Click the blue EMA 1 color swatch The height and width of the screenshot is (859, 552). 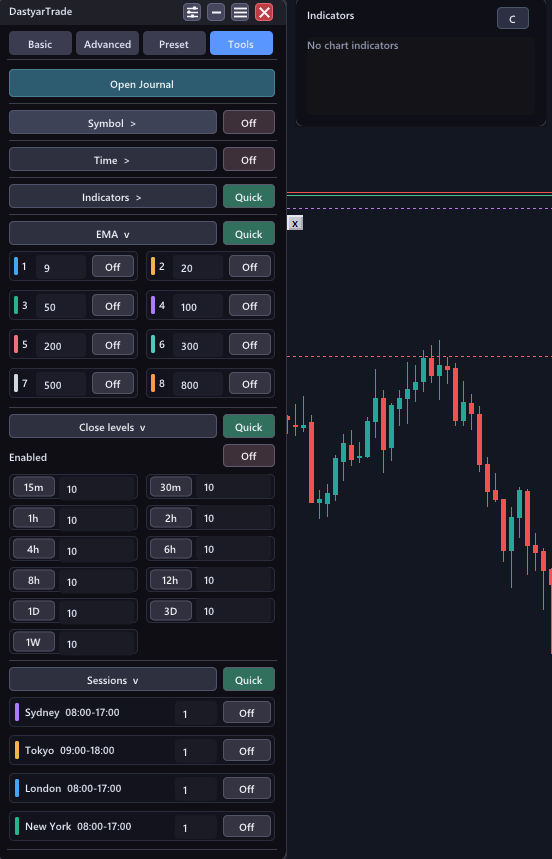pos(16,266)
